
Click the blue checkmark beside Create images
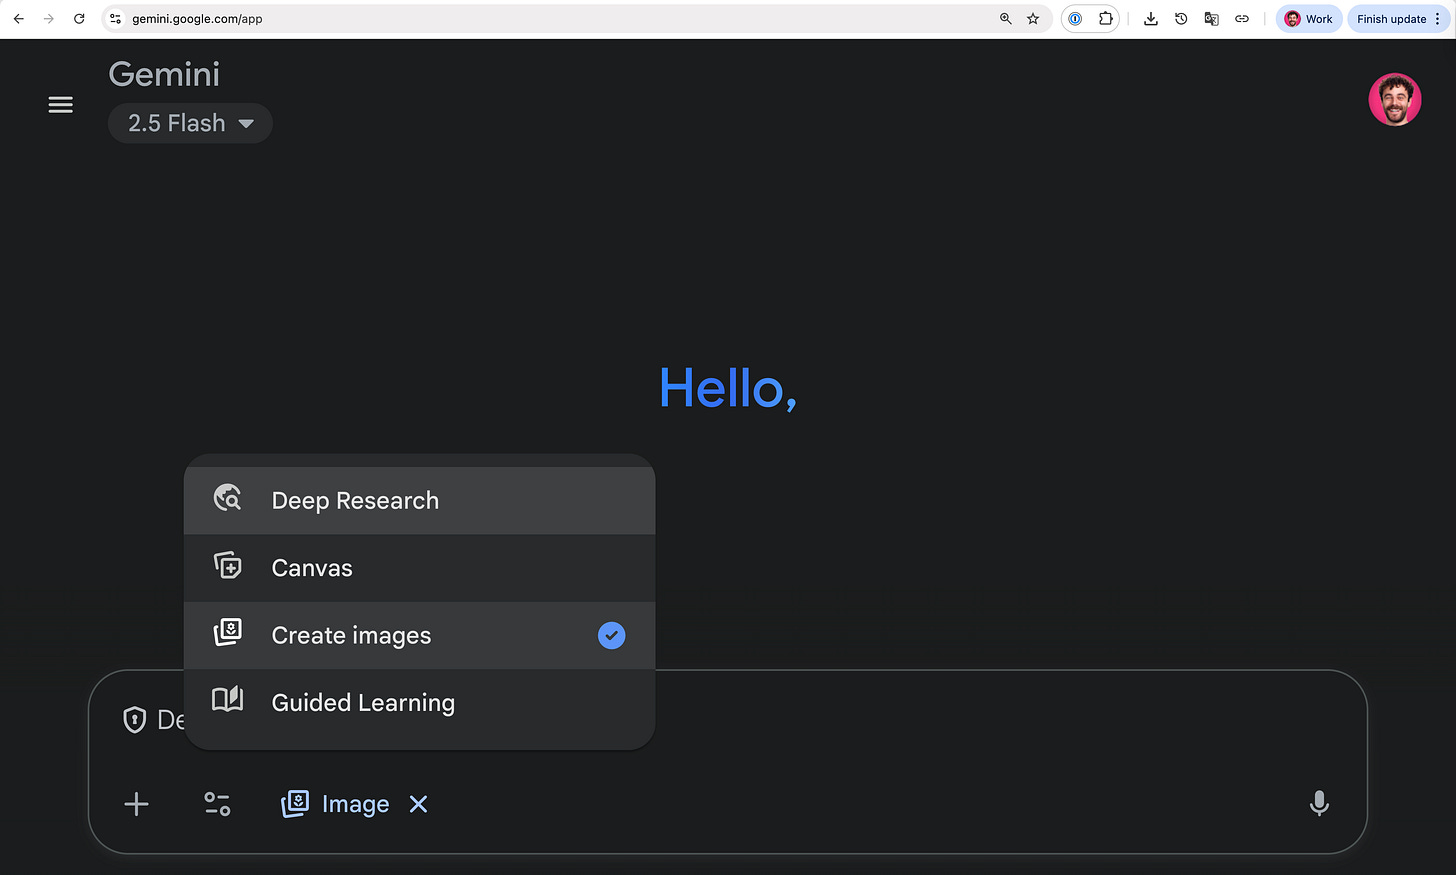(x=611, y=635)
